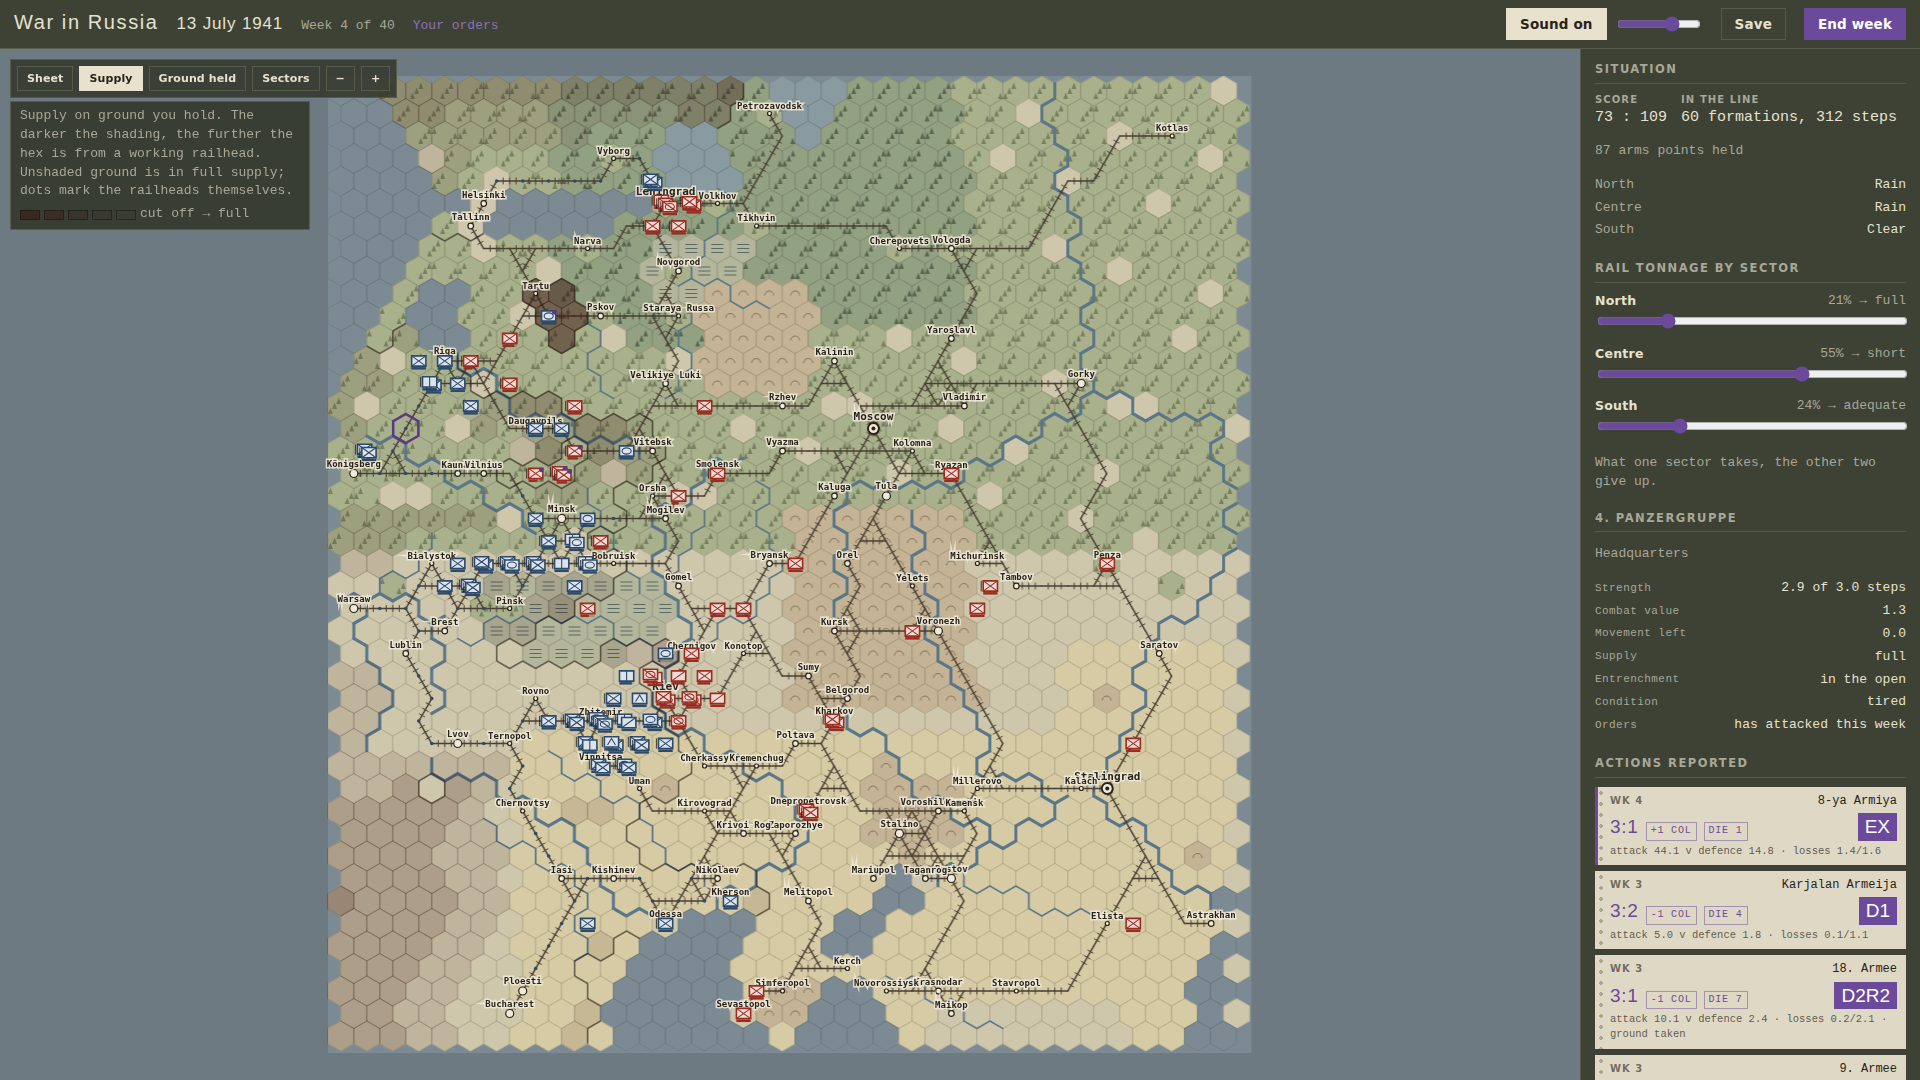Set North rail tonnage slider
Viewport: 1920px width, 1080px height.
point(1751,321)
